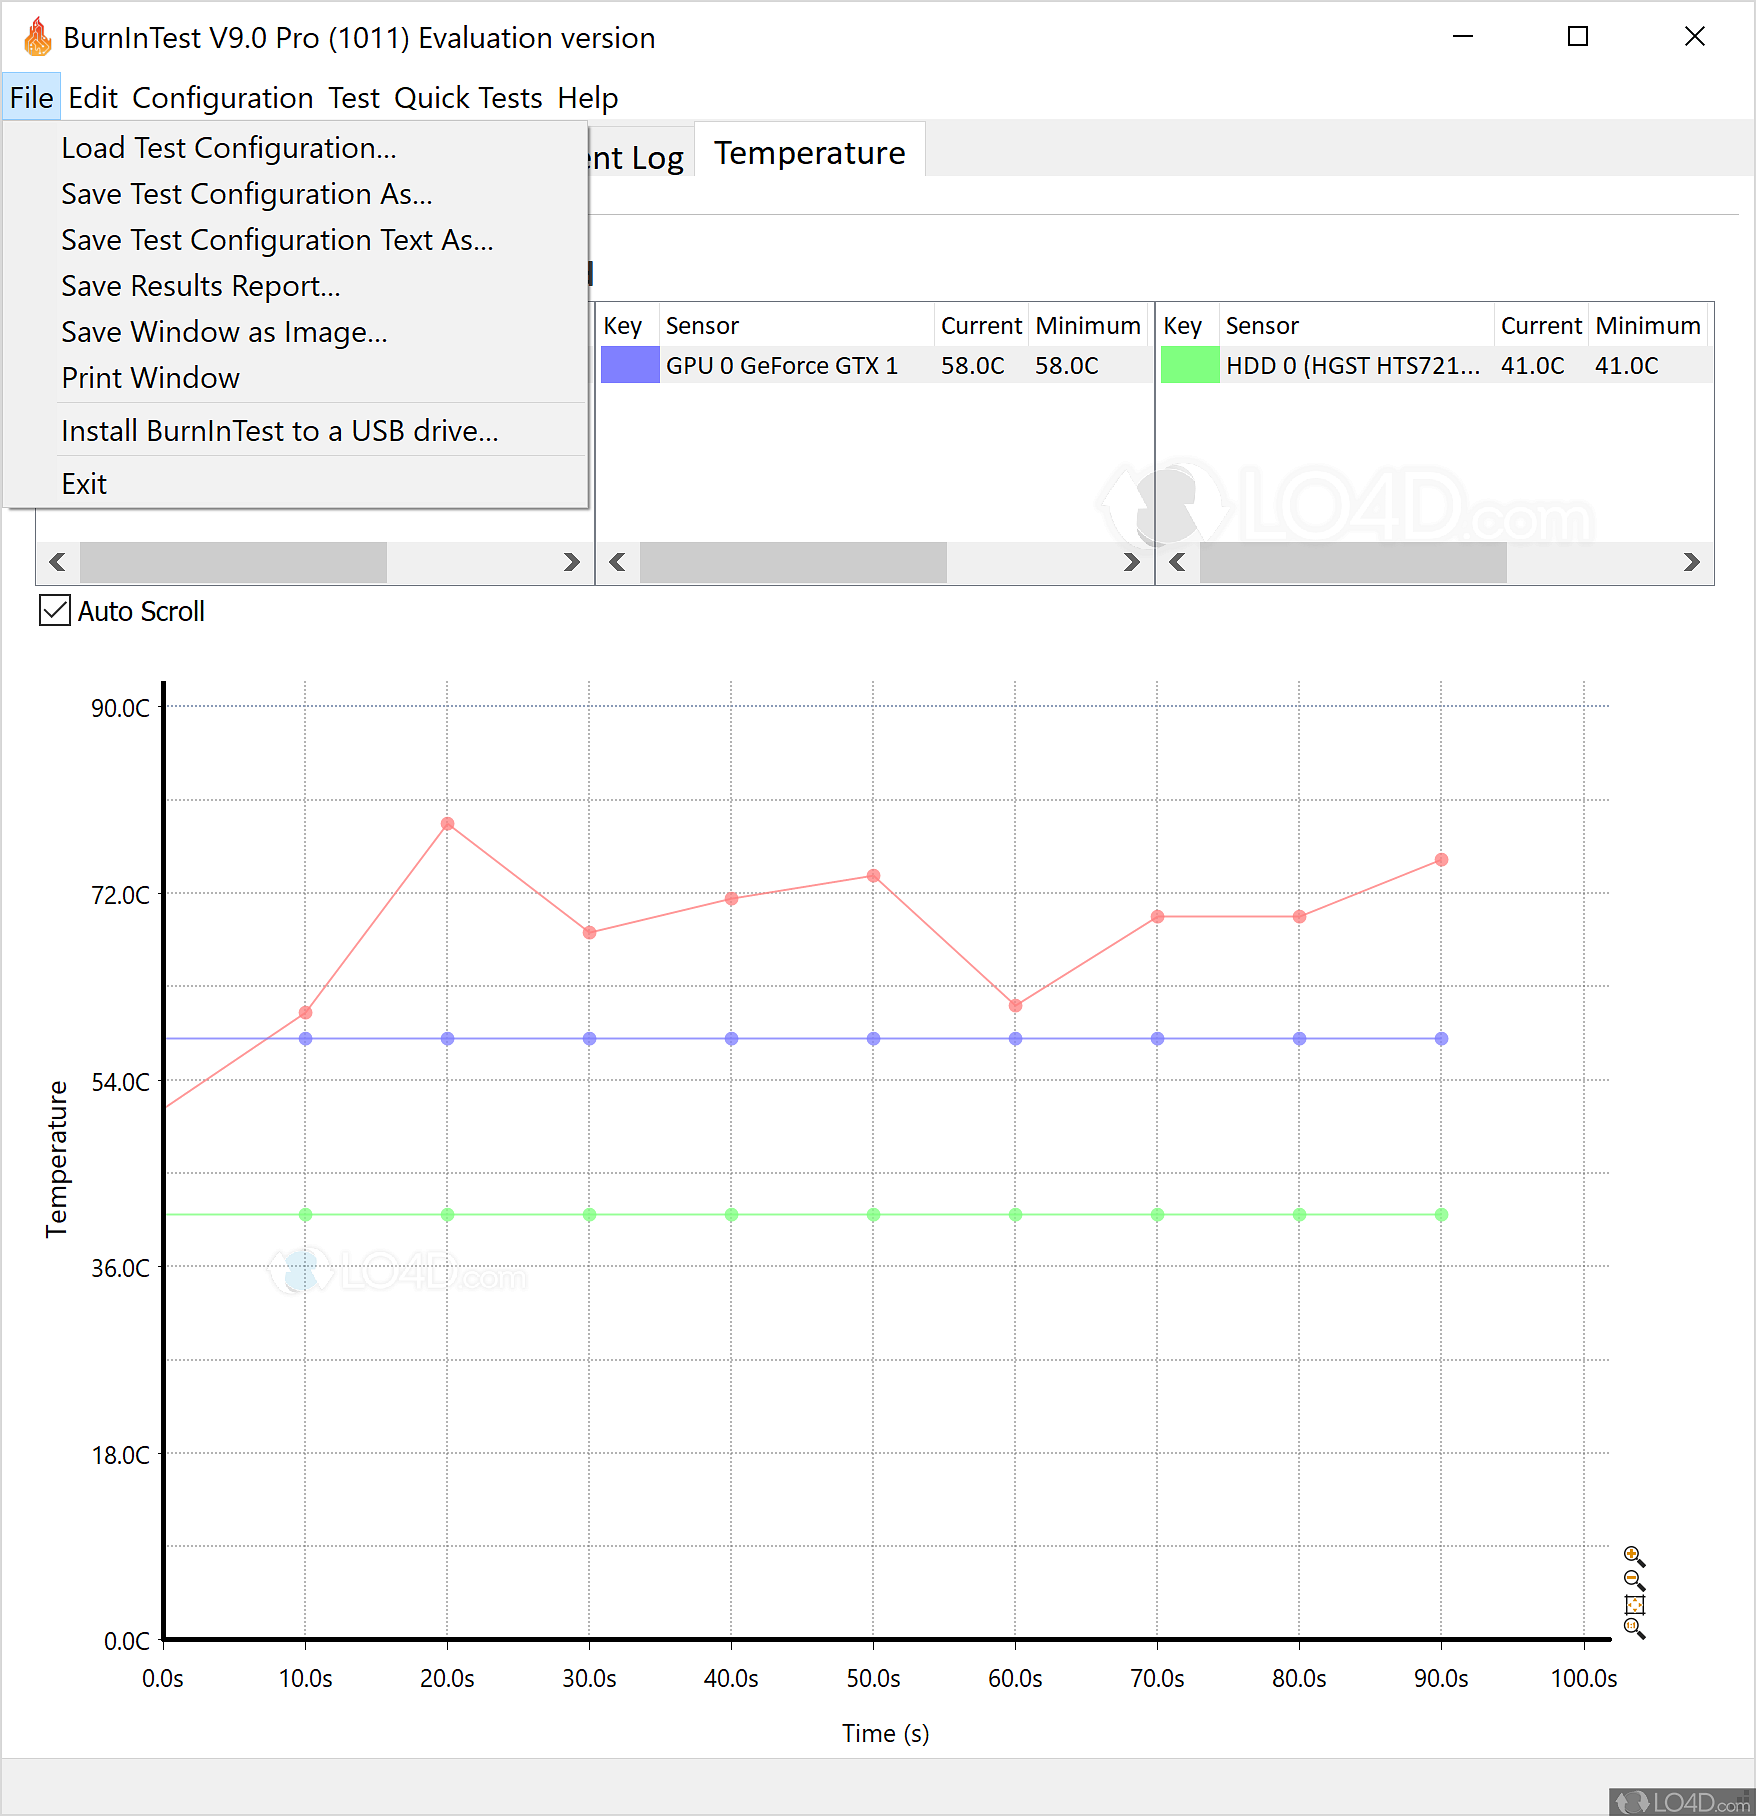Zoom out on the temperature chart
This screenshot has height=1816, width=1756.
coord(1631,1577)
